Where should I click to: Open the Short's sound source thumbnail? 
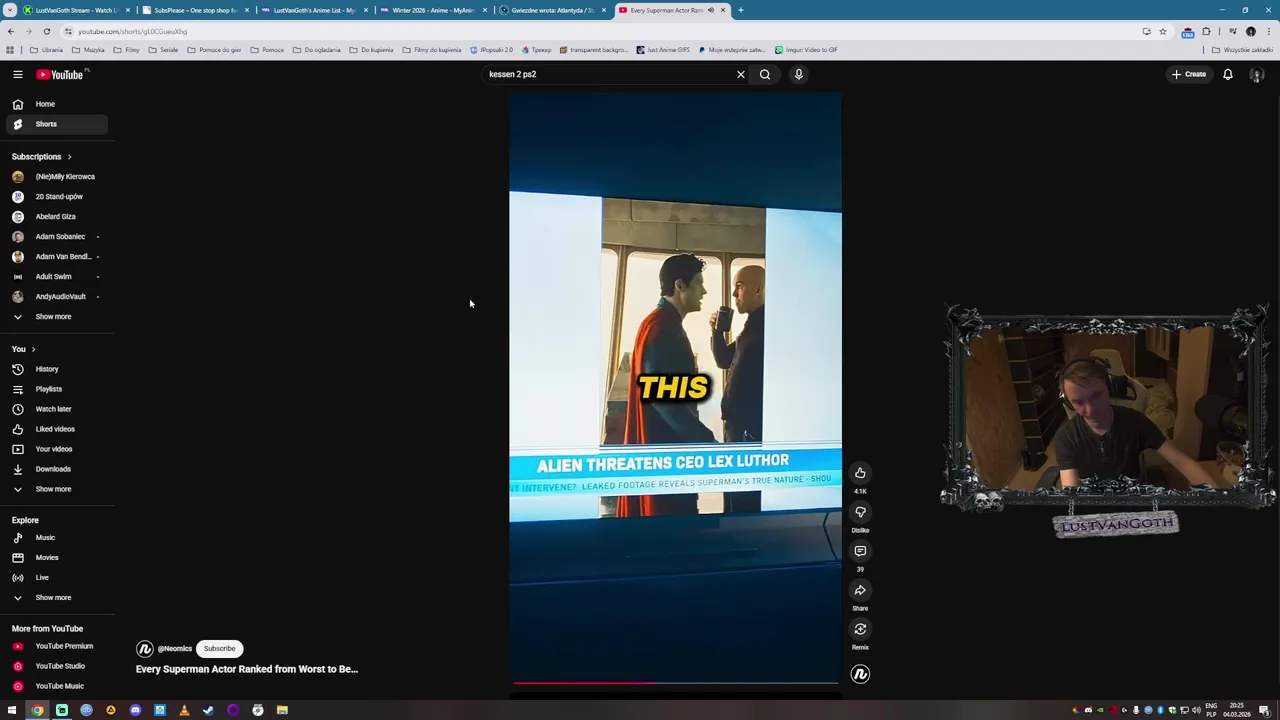(860, 674)
